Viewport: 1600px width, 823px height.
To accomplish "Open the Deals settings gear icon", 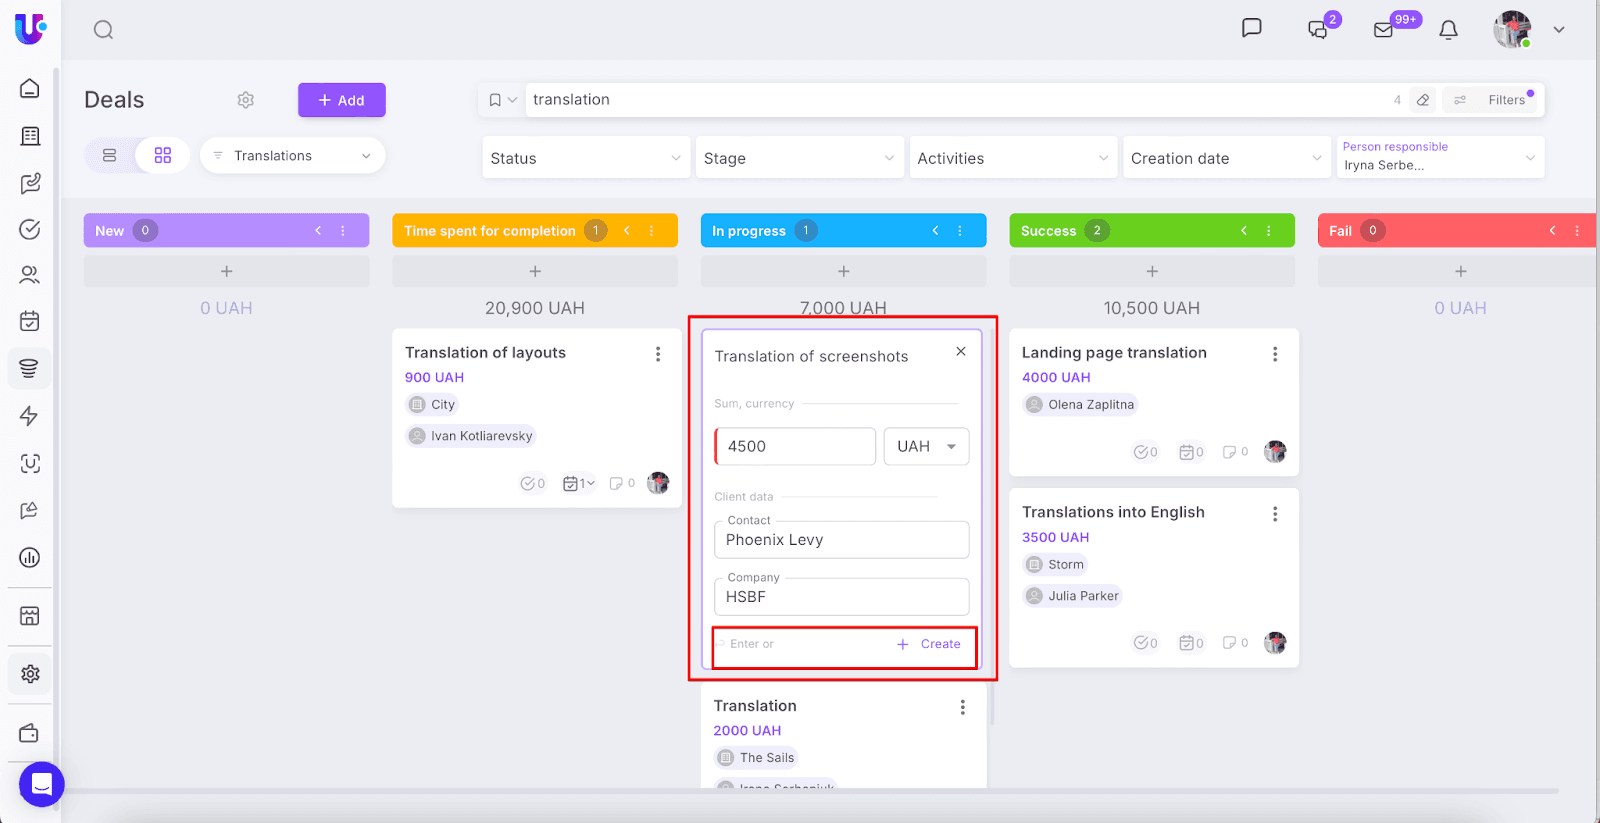I will pyautogui.click(x=246, y=100).
